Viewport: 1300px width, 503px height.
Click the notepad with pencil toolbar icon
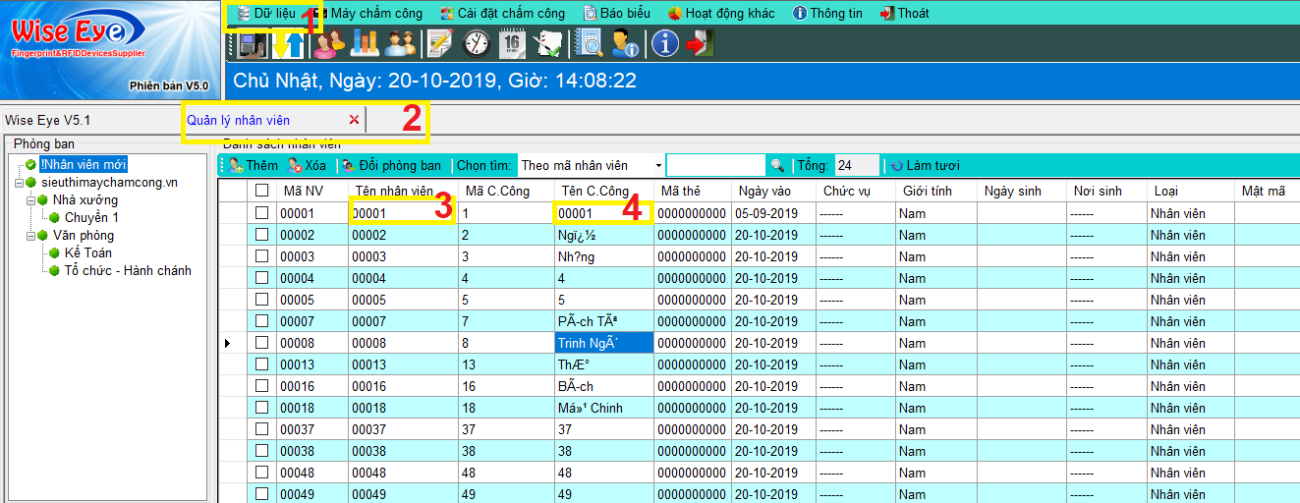(x=439, y=44)
